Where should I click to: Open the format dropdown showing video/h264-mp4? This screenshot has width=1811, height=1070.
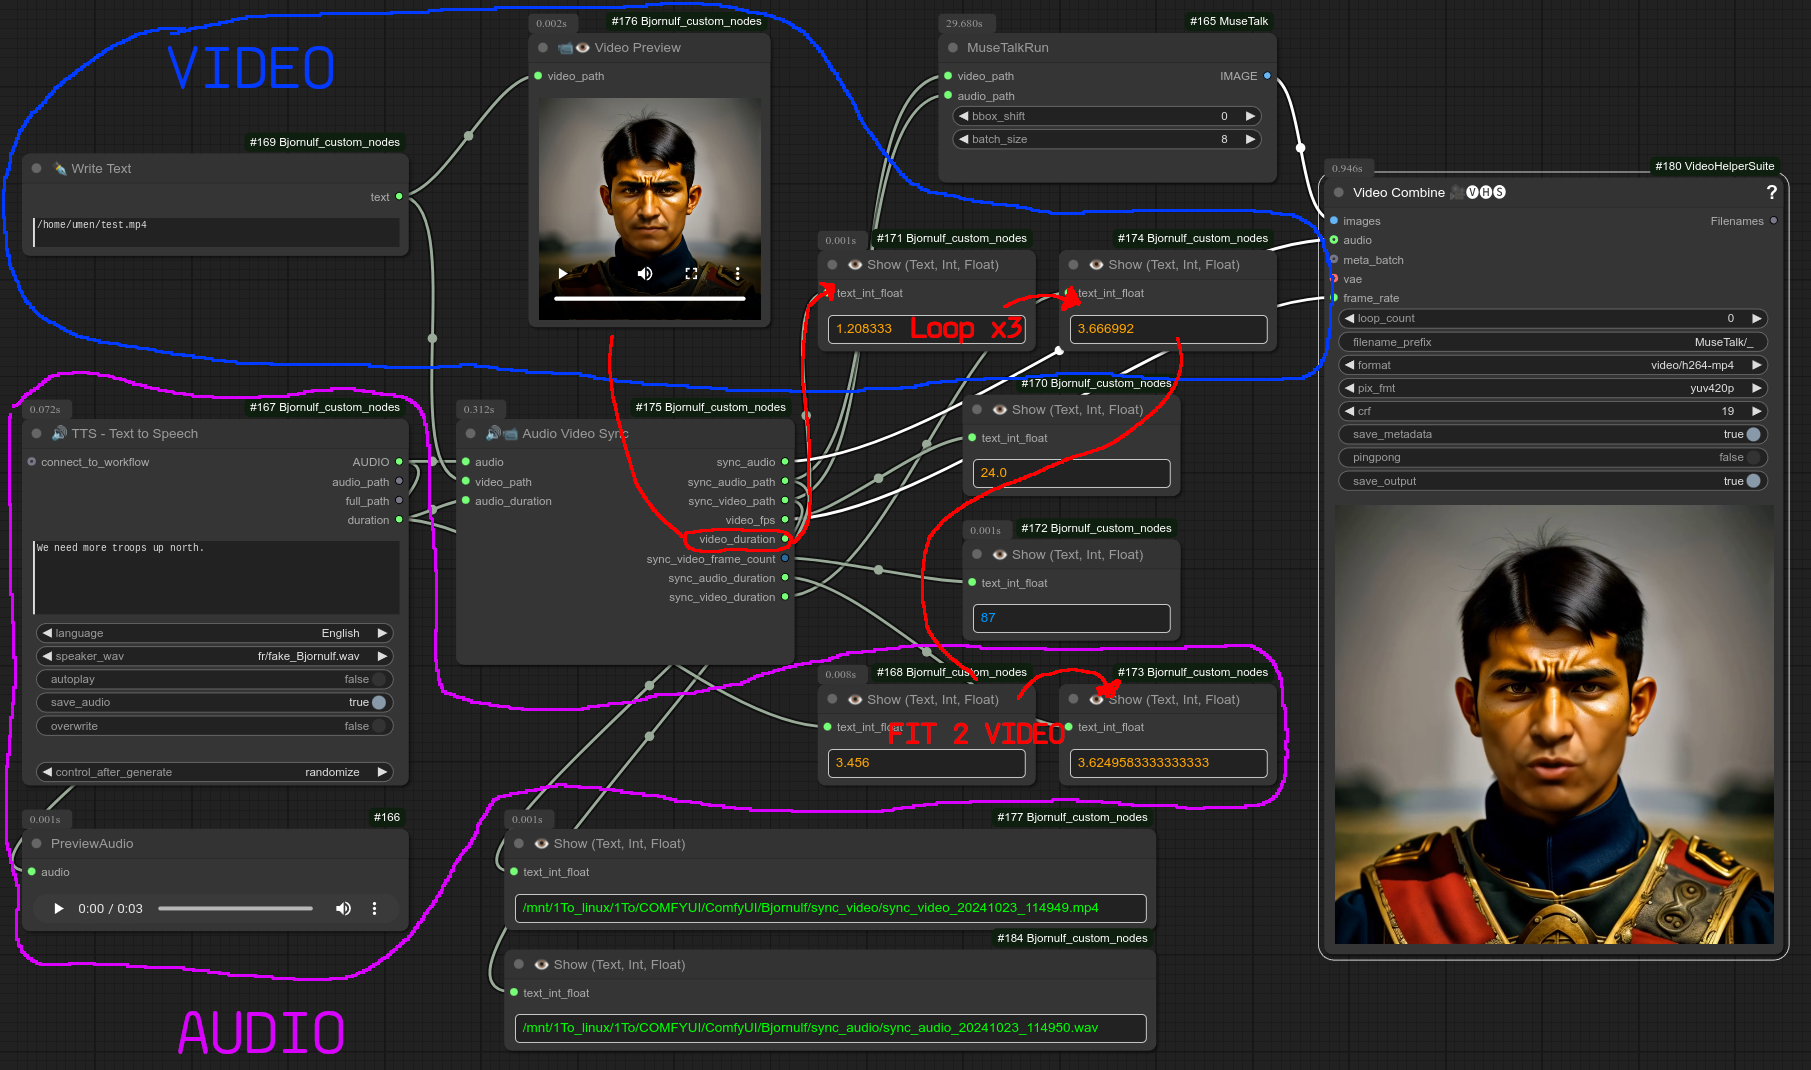pos(1552,365)
